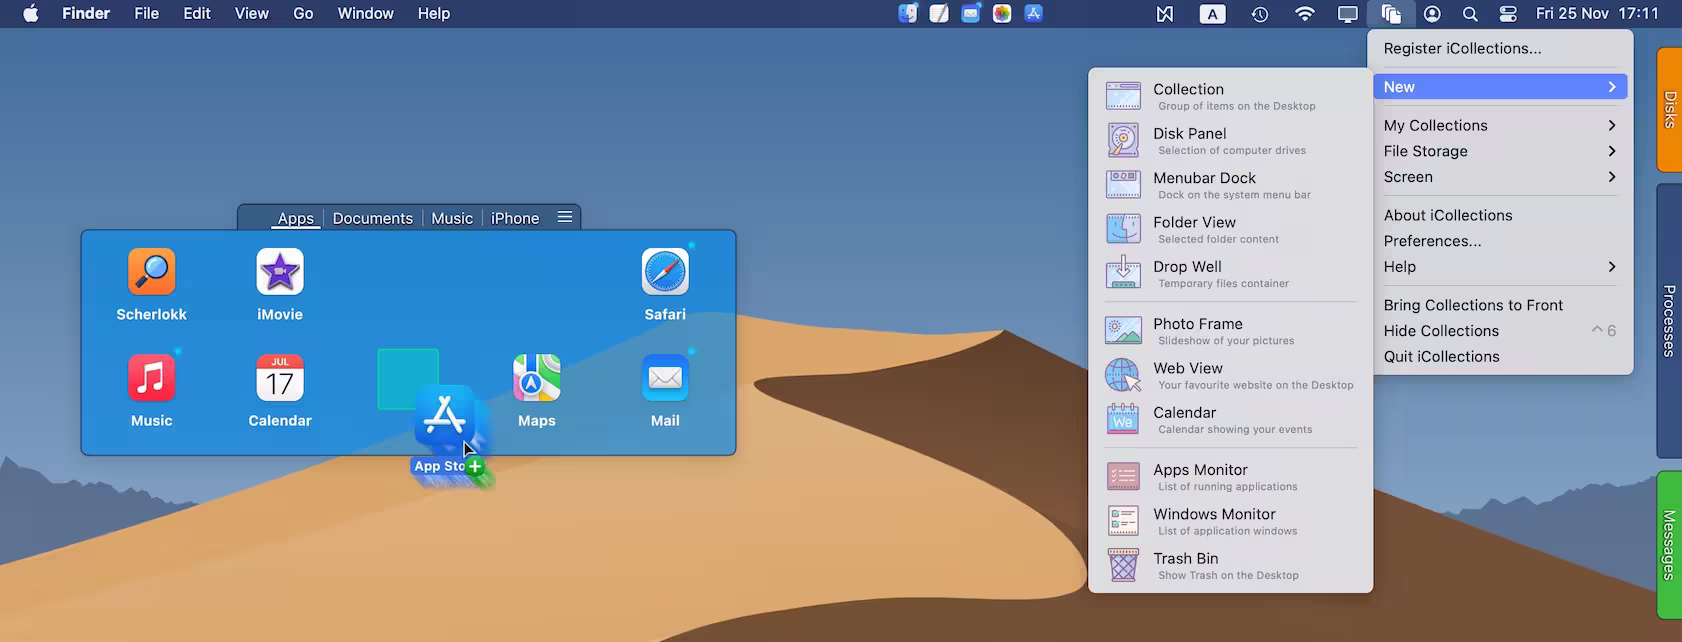Click the Time Machine menu bar icon

(x=1260, y=14)
